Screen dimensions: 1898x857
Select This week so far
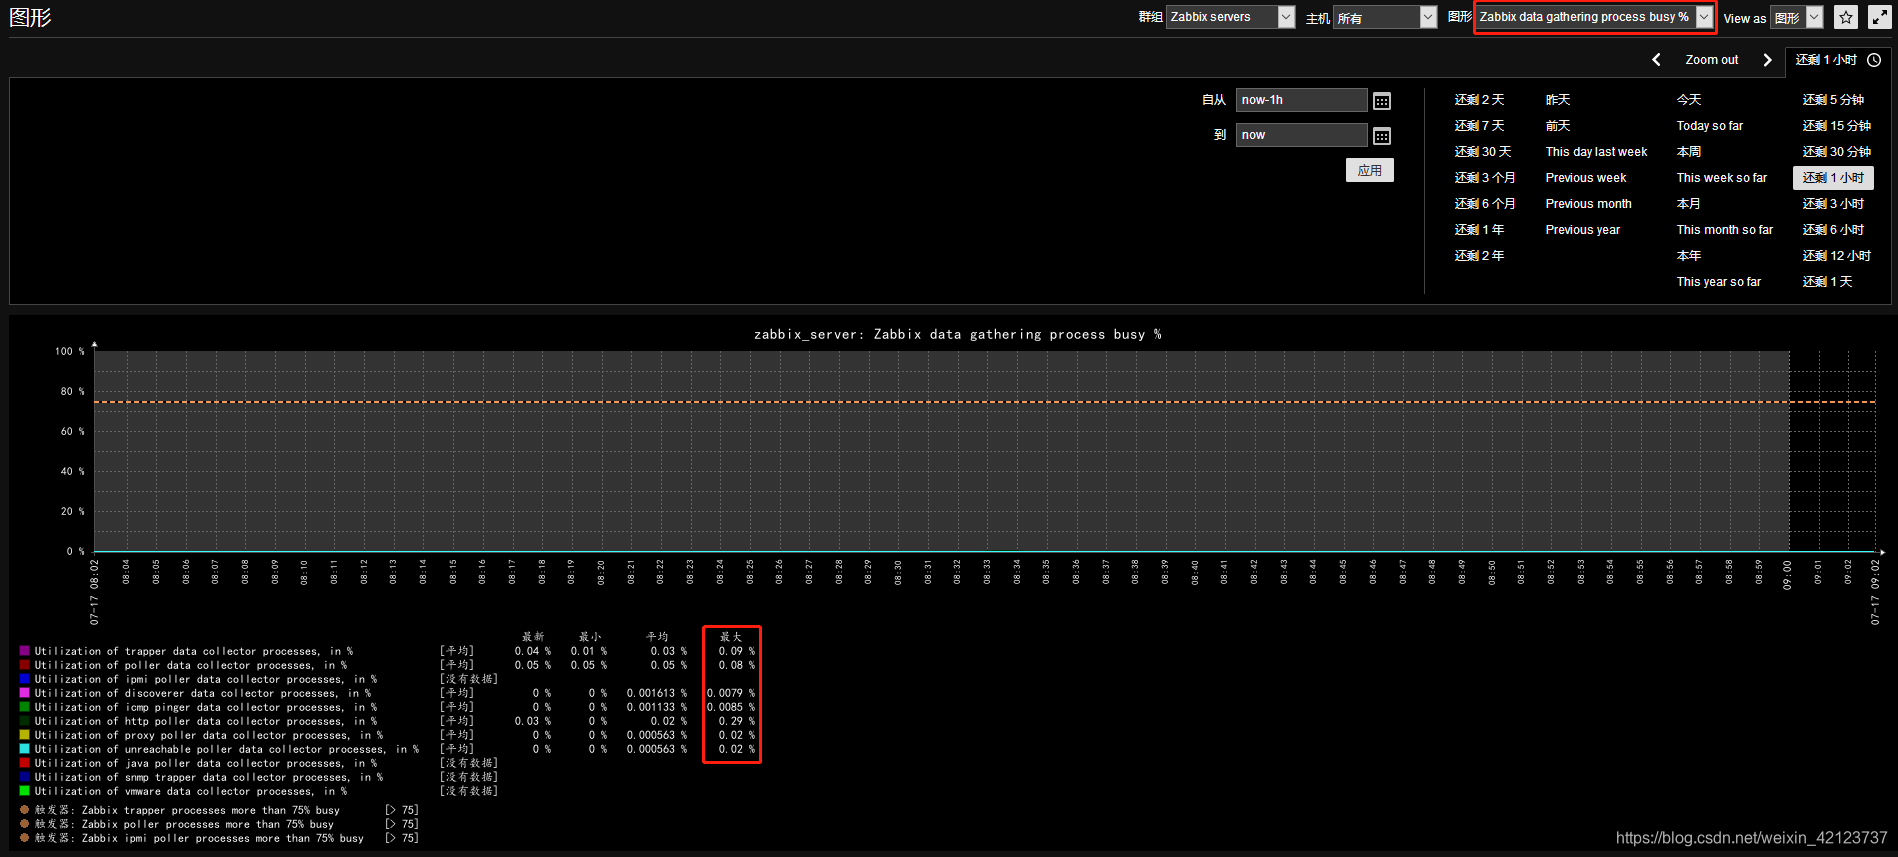pyautogui.click(x=1722, y=178)
